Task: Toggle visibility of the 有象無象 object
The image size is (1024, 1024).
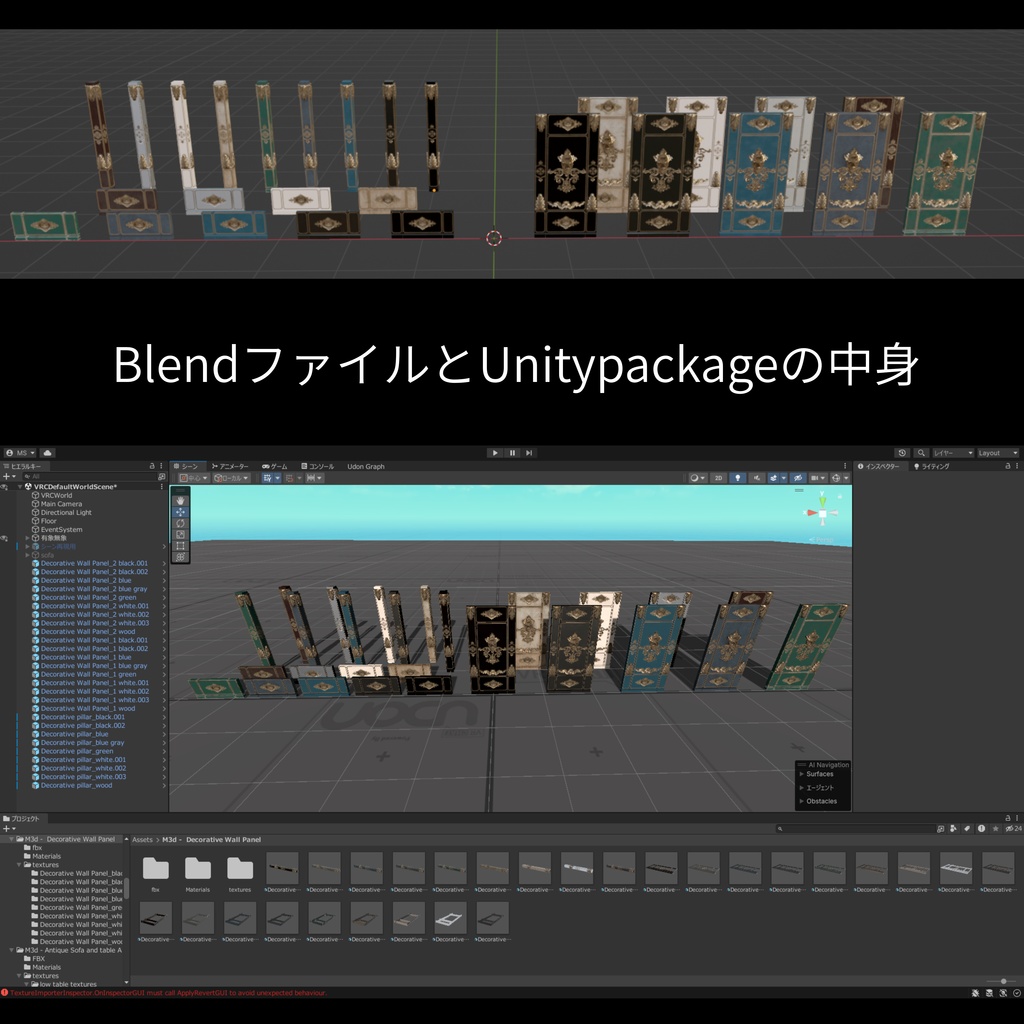Action: click(x=4, y=537)
